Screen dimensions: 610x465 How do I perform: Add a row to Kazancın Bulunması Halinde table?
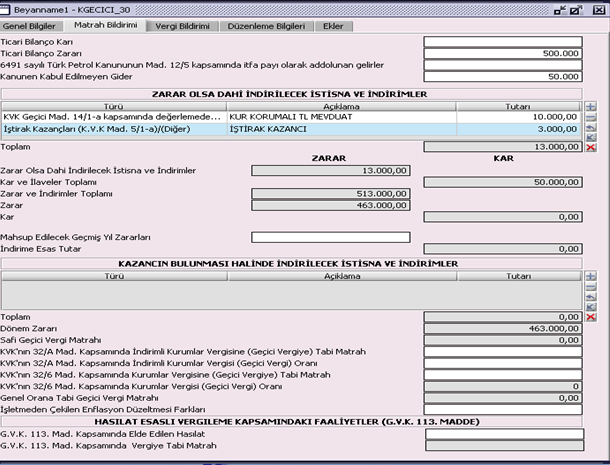(x=591, y=276)
